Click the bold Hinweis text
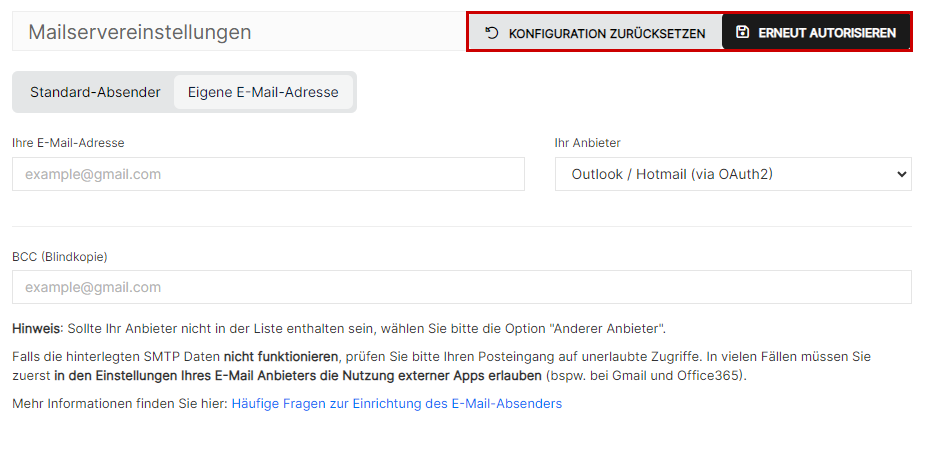The height and width of the screenshot is (455, 934). click(x=36, y=328)
